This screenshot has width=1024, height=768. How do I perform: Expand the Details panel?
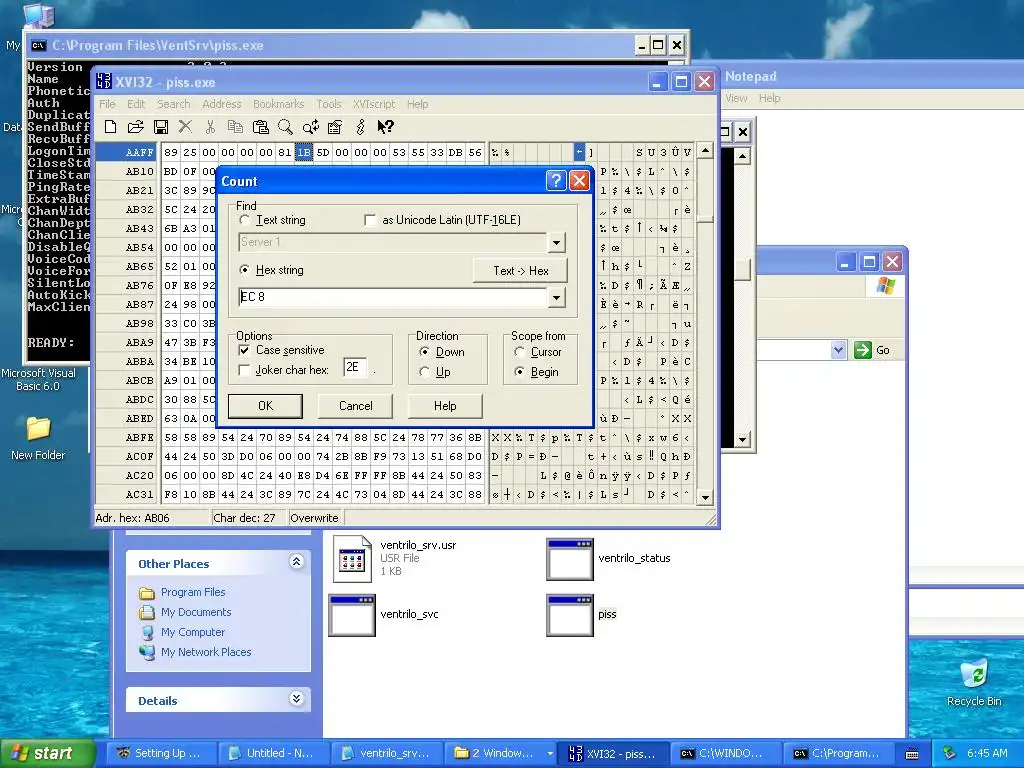coord(296,699)
